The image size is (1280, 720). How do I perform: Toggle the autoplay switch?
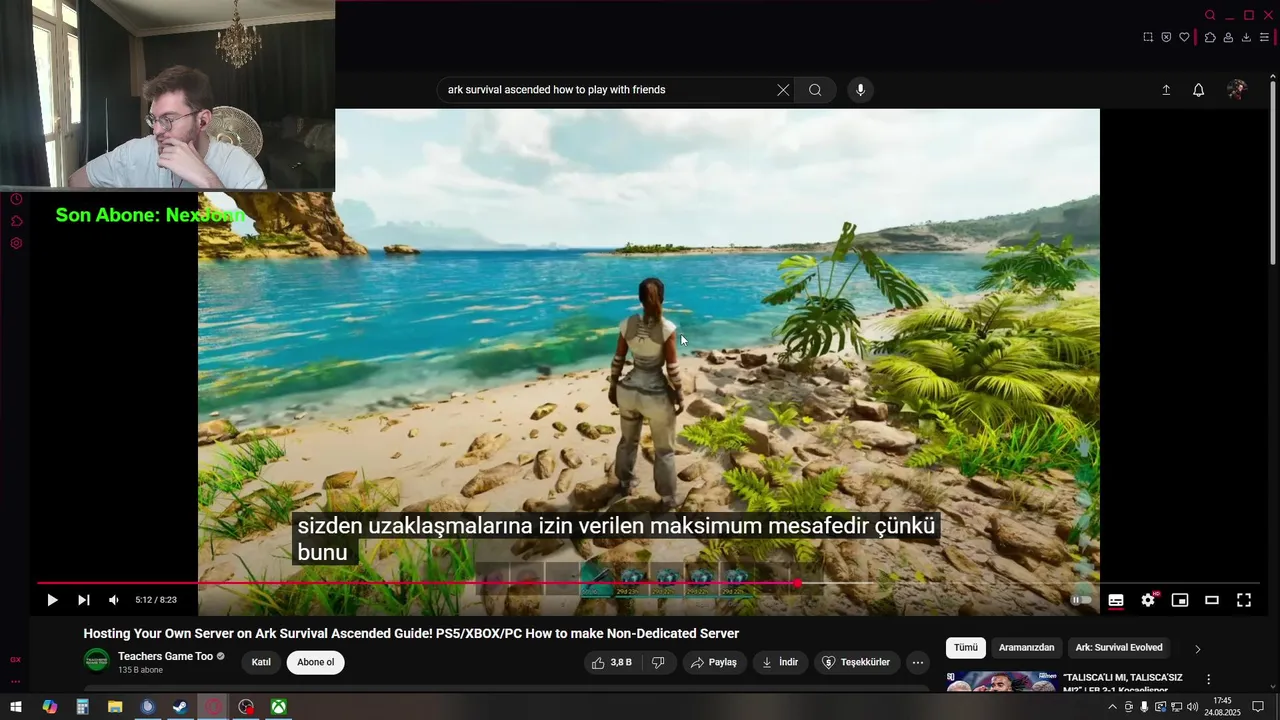tap(1081, 600)
